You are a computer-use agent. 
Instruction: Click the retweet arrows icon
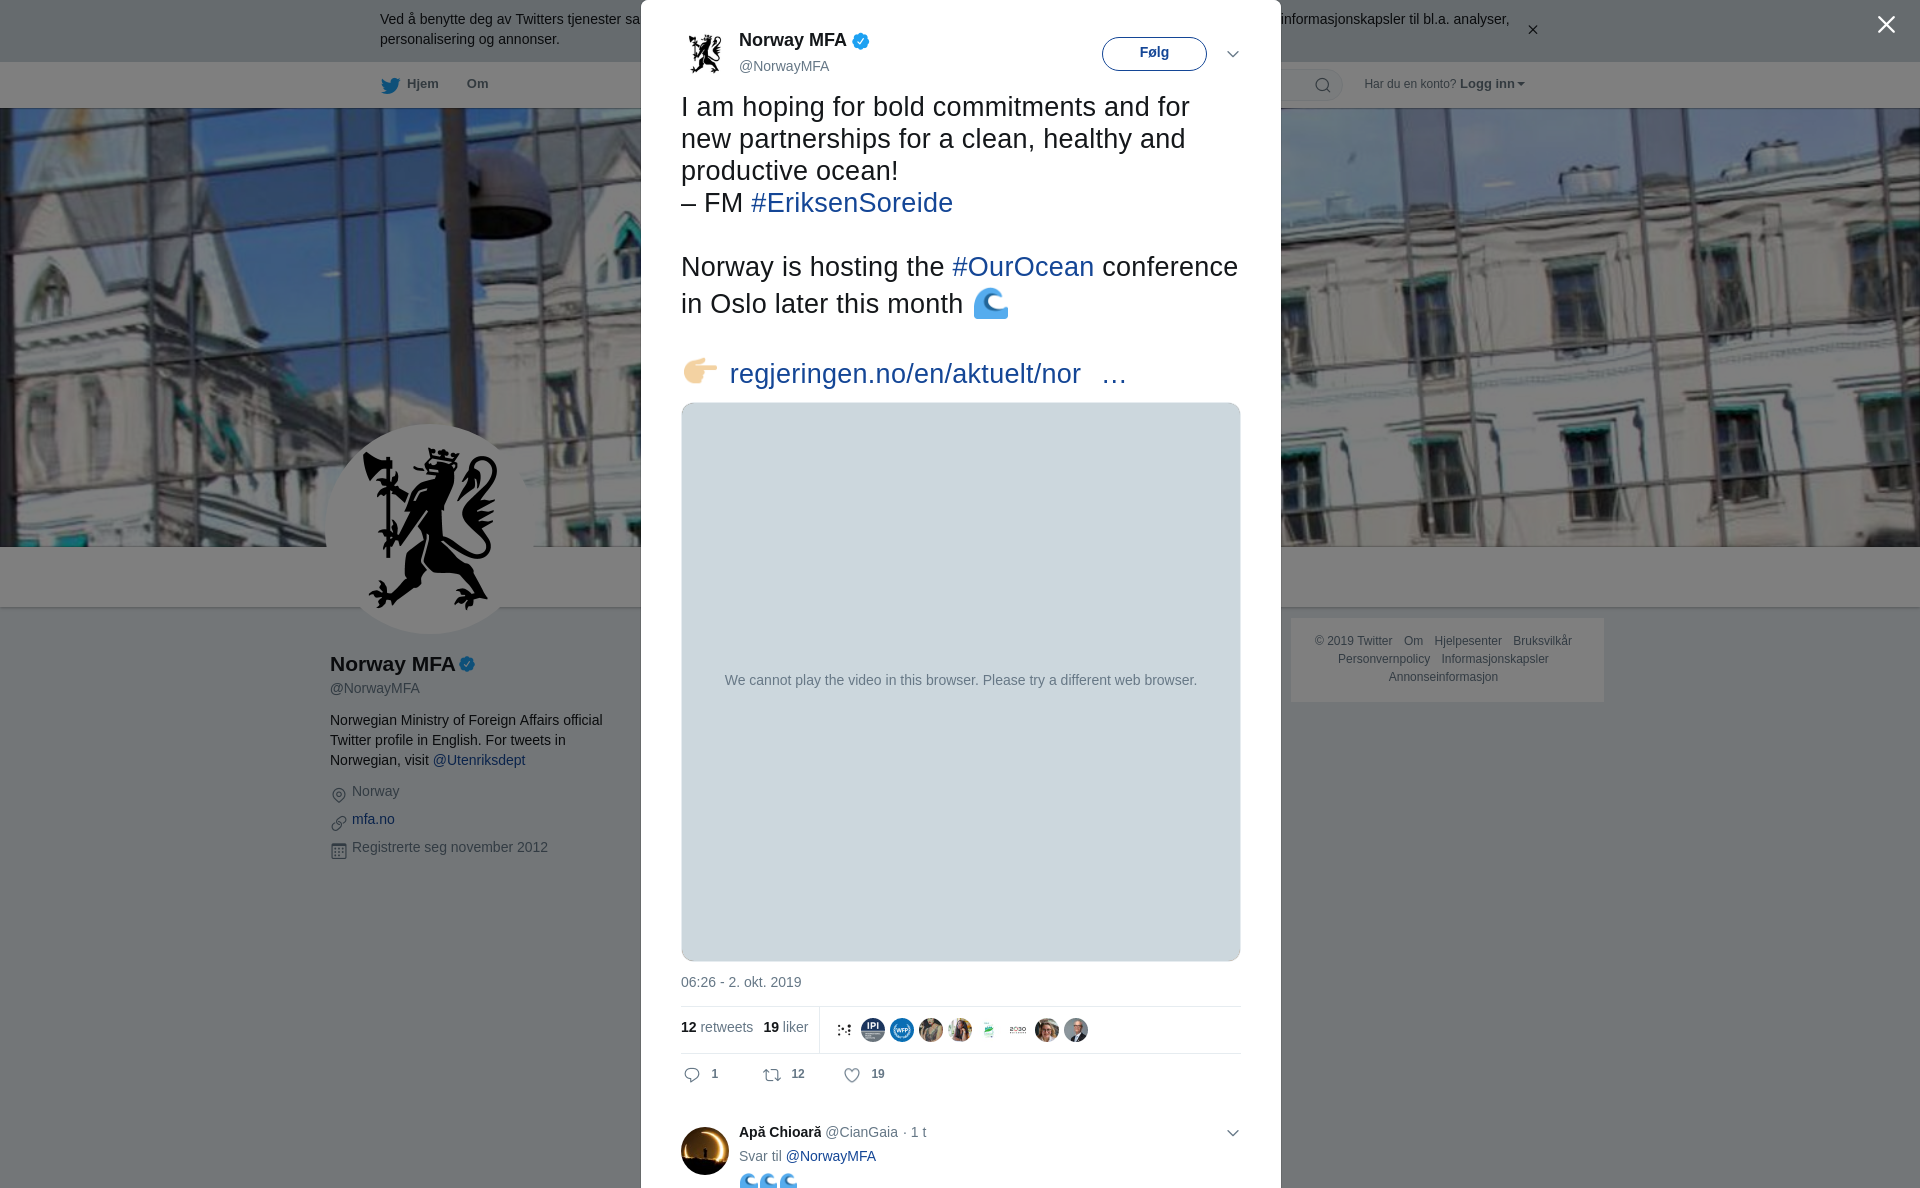click(x=772, y=1075)
